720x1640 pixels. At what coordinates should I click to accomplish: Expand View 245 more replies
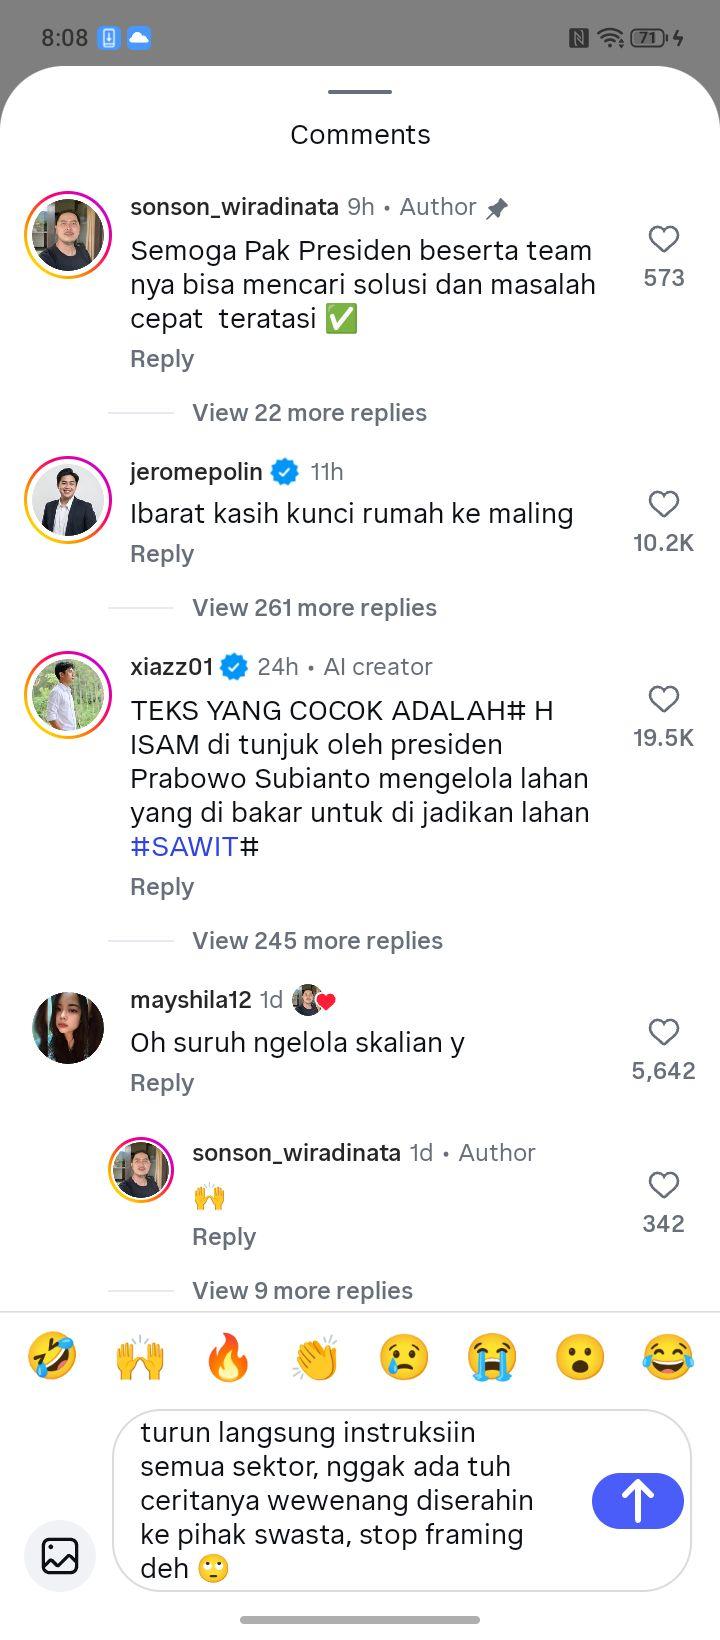click(x=317, y=941)
